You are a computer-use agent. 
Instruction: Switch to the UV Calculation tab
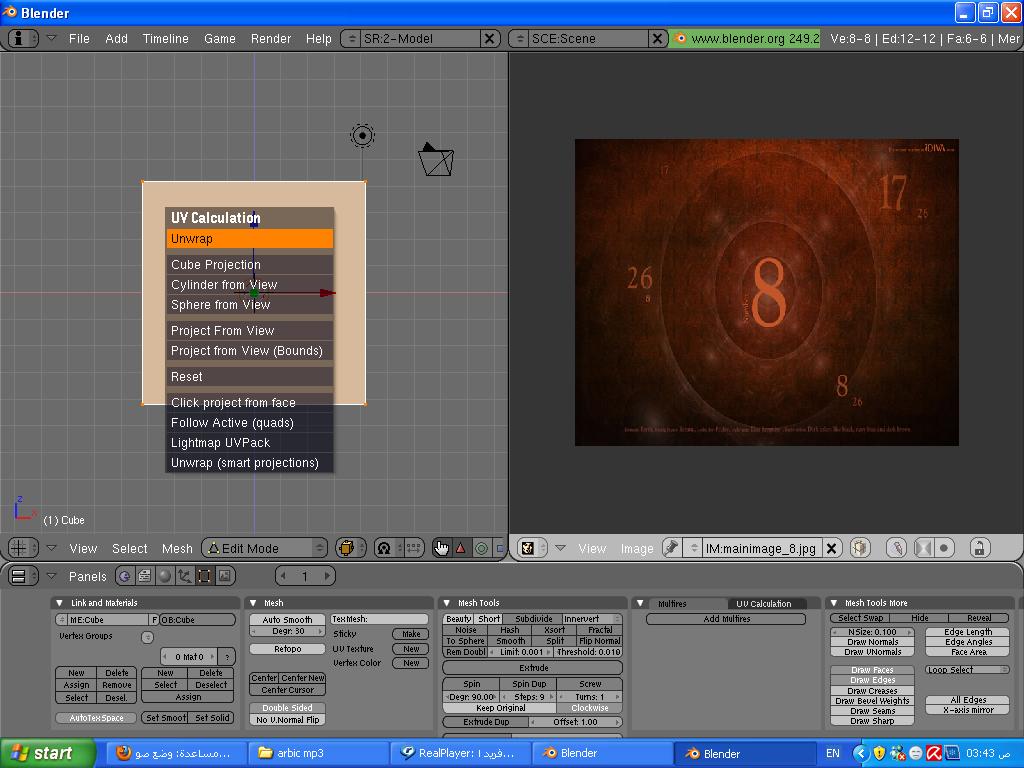tap(763, 603)
